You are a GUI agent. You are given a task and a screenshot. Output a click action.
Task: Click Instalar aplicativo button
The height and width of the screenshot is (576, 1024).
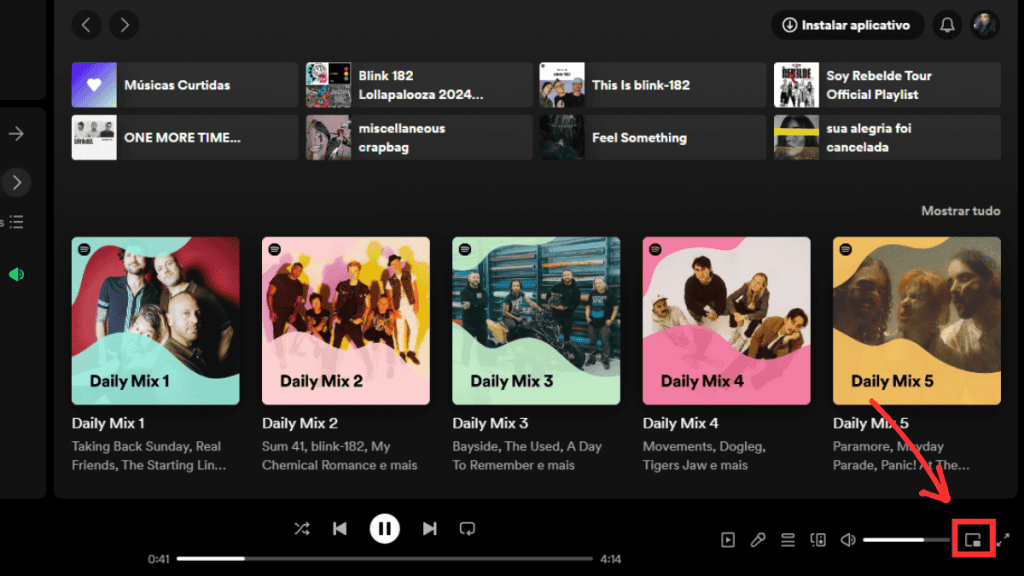pos(847,25)
